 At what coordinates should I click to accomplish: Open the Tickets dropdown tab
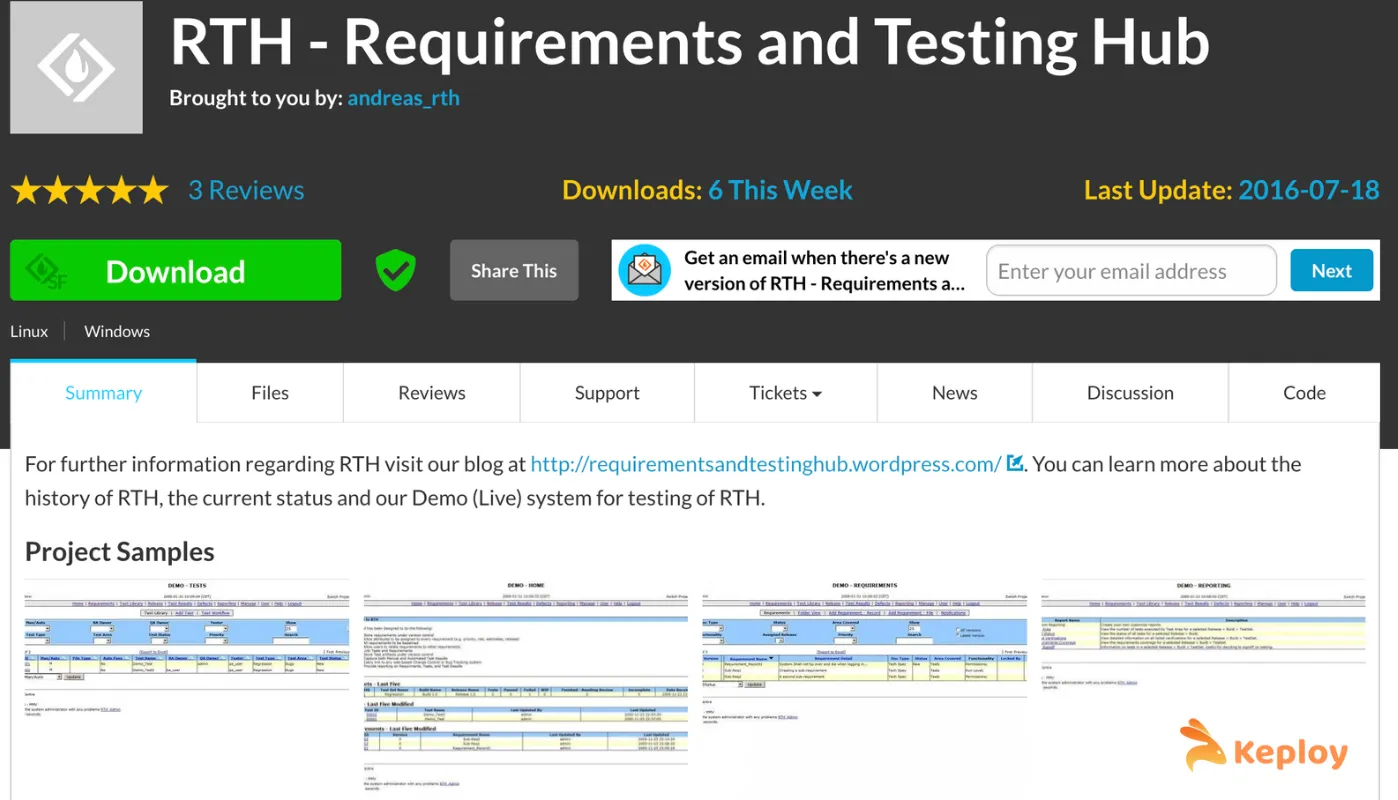pyautogui.click(x=785, y=393)
